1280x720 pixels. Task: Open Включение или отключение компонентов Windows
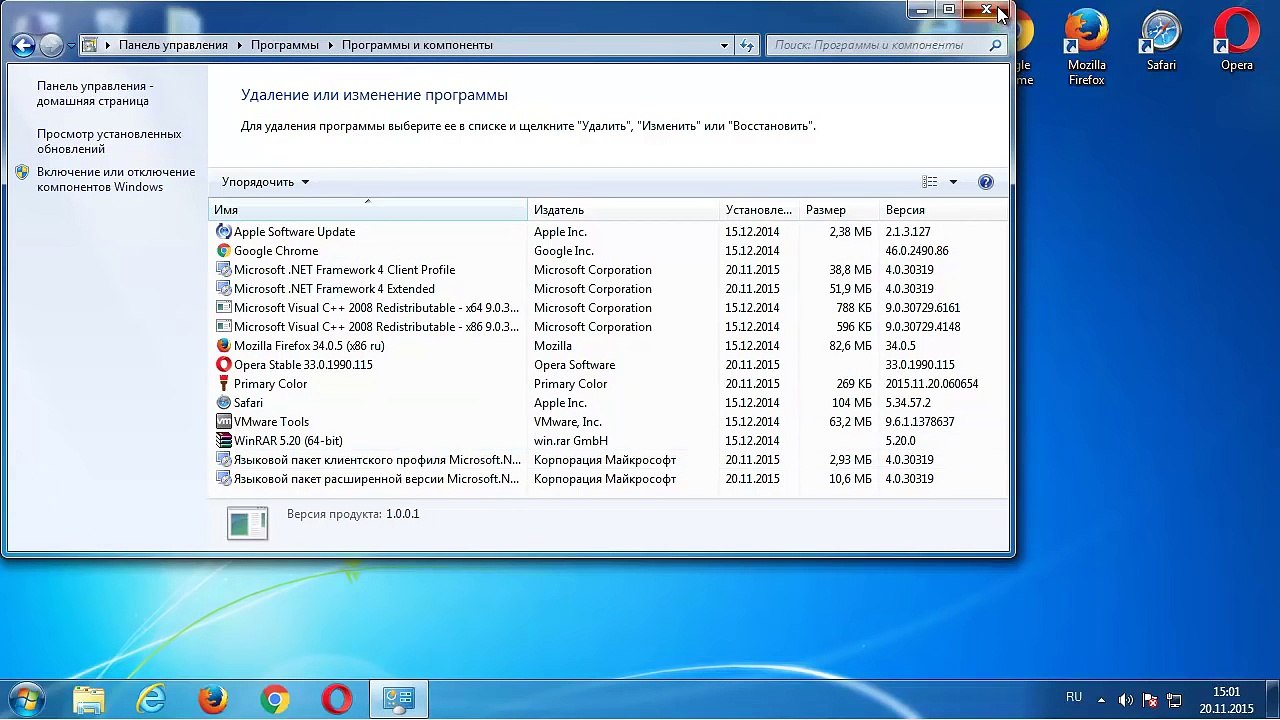pos(116,179)
